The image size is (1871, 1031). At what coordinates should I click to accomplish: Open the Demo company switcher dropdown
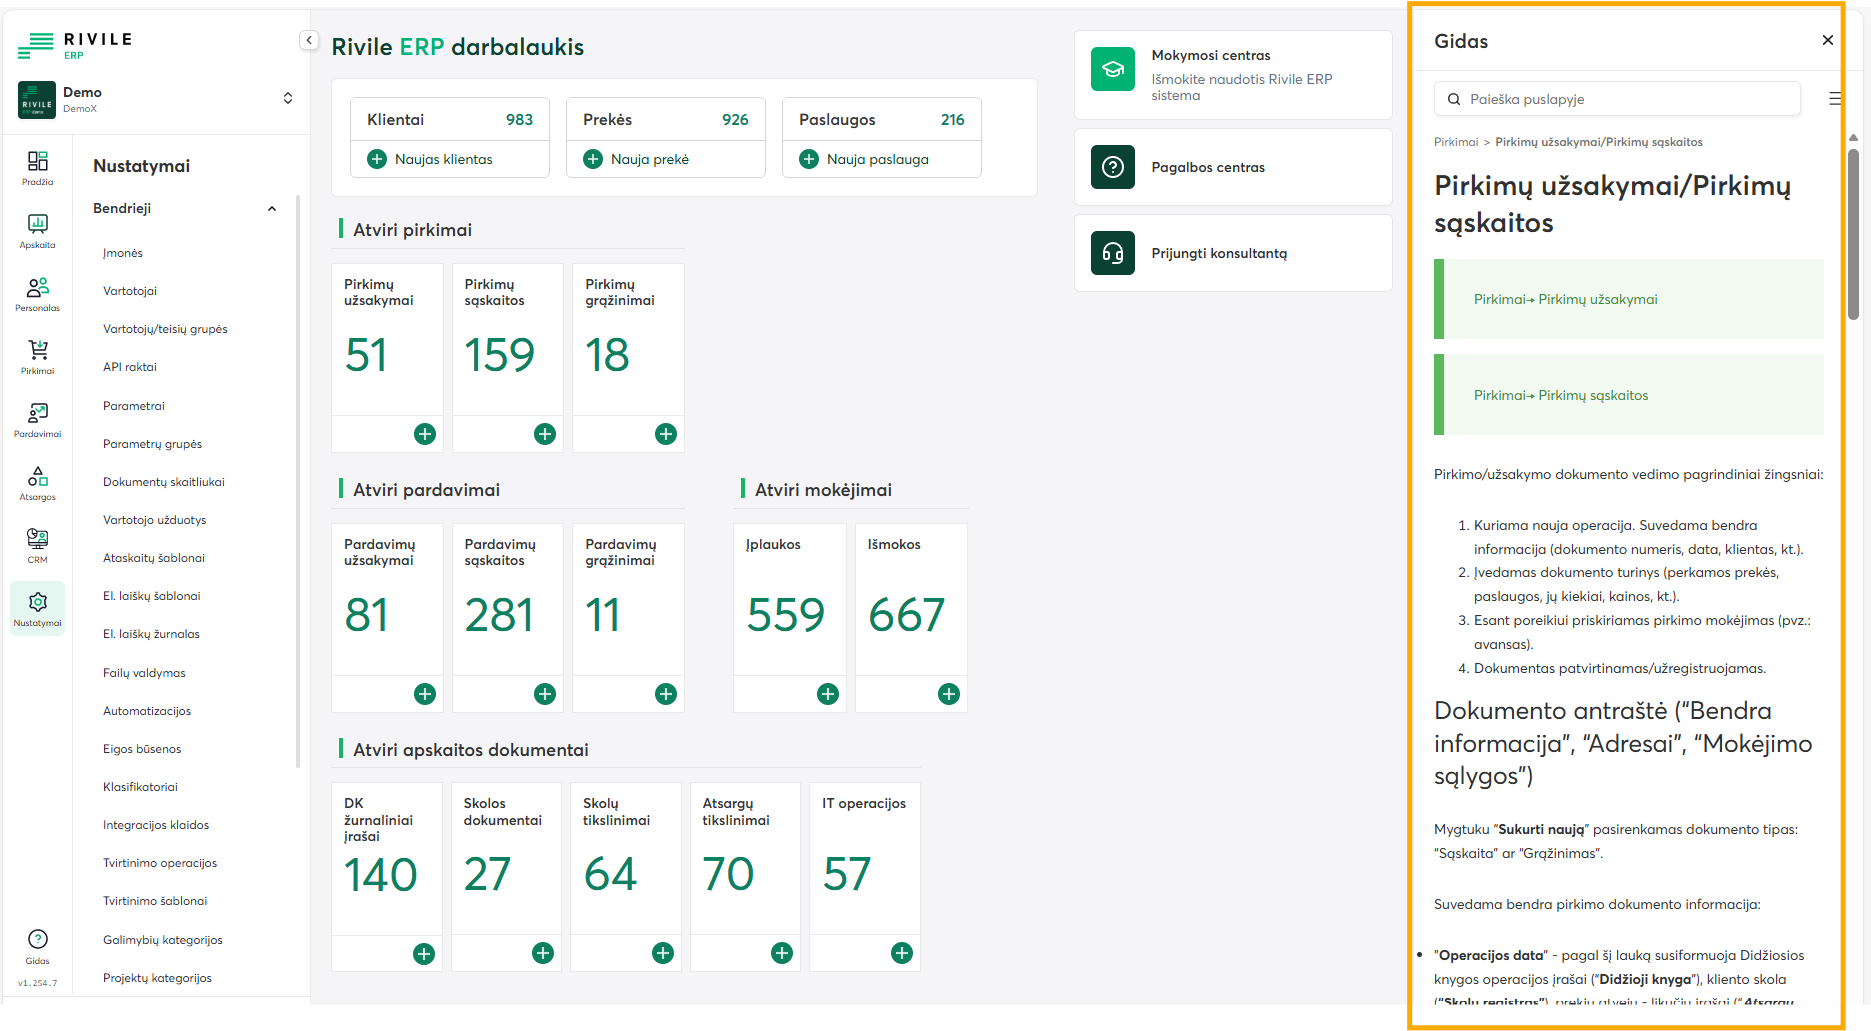point(288,98)
